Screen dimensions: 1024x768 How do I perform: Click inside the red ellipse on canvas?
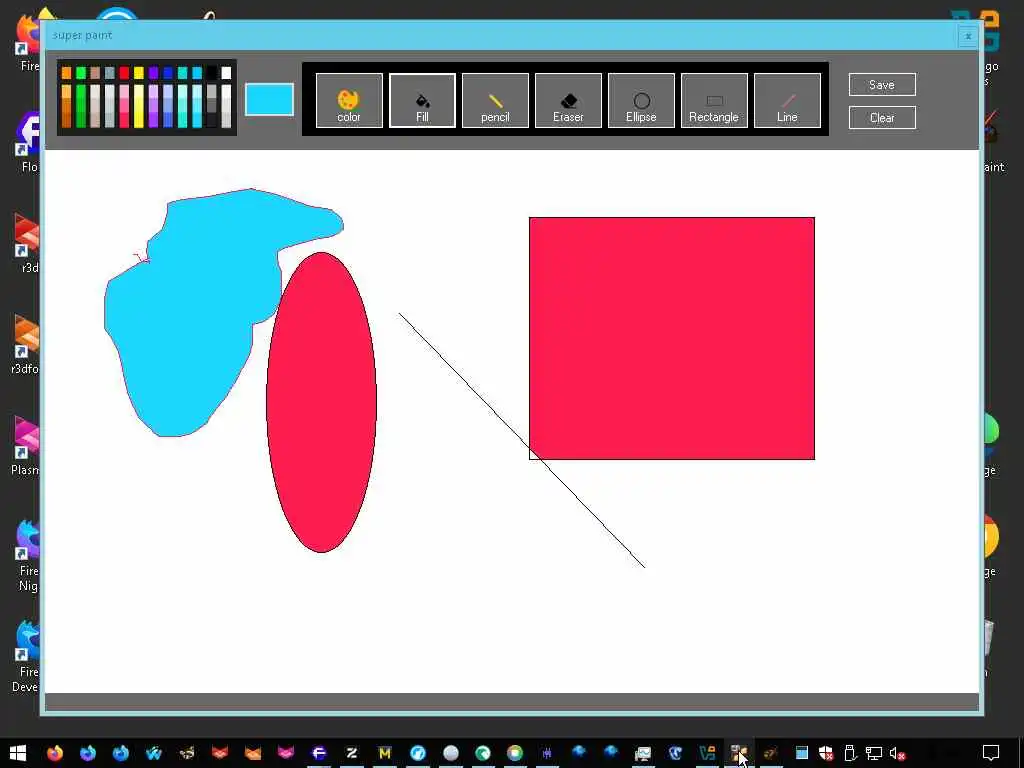click(321, 402)
